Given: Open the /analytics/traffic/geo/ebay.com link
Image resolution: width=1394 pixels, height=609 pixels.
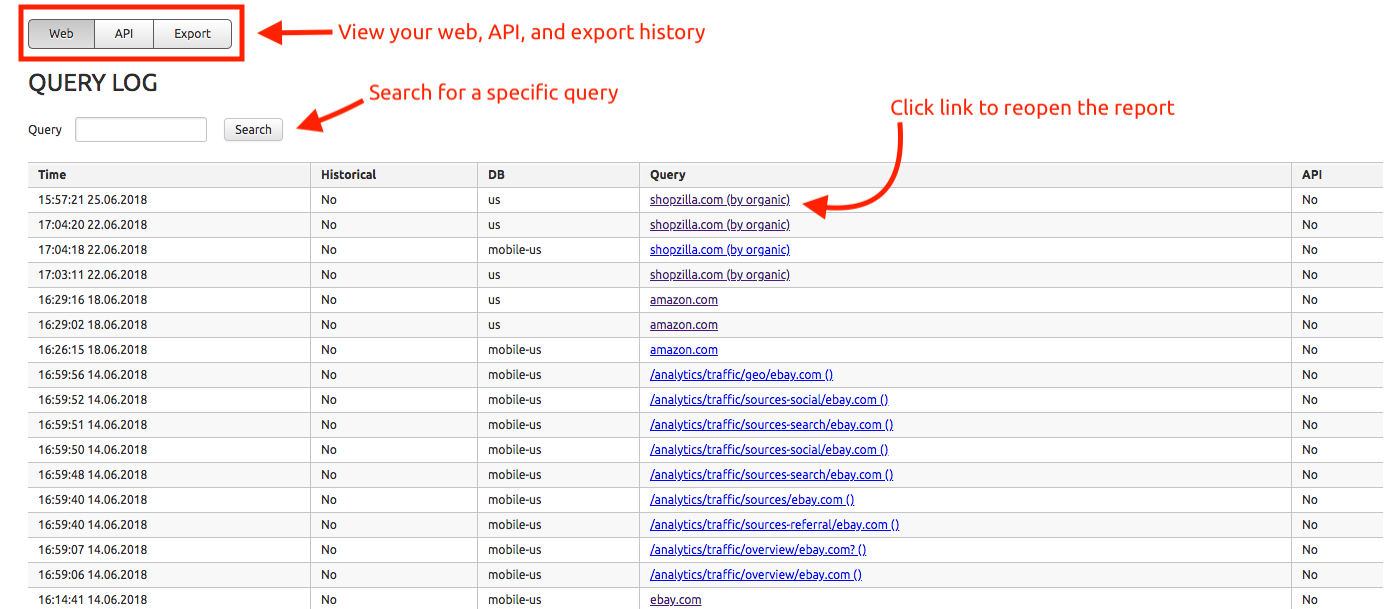Looking at the screenshot, I should pyautogui.click(x=741, y=375).
